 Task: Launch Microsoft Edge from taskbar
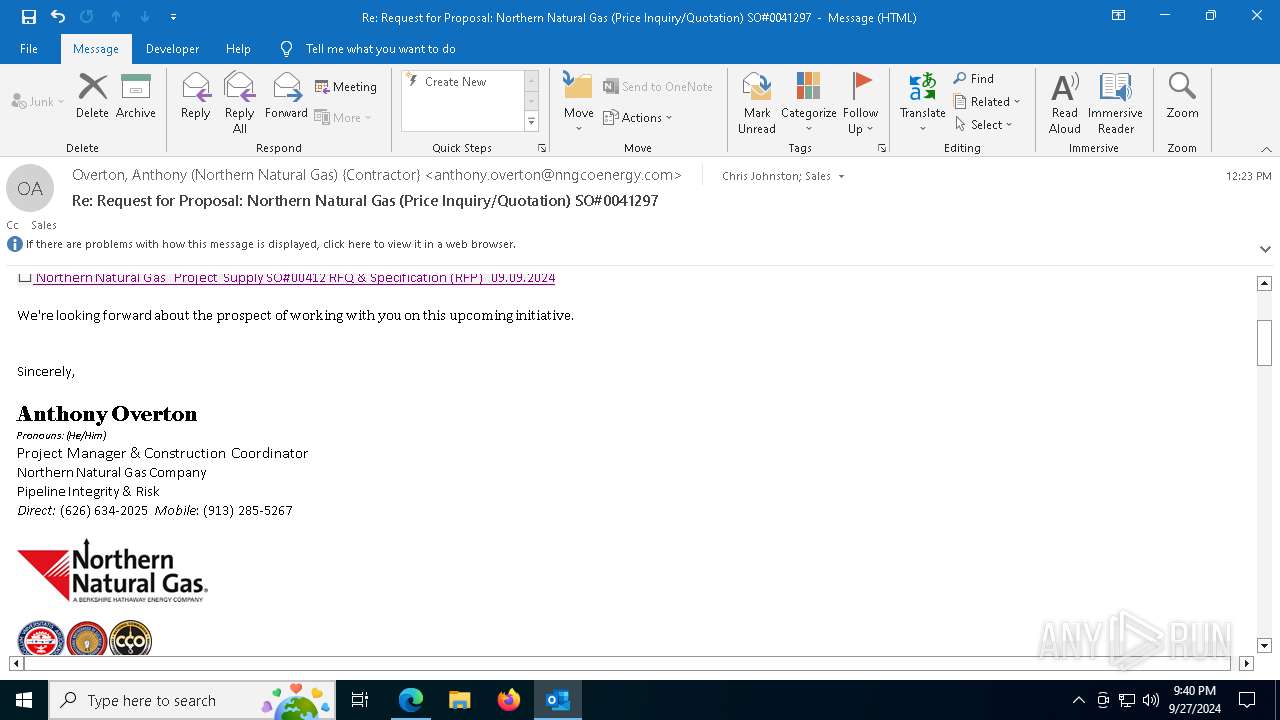pos(411,700)
